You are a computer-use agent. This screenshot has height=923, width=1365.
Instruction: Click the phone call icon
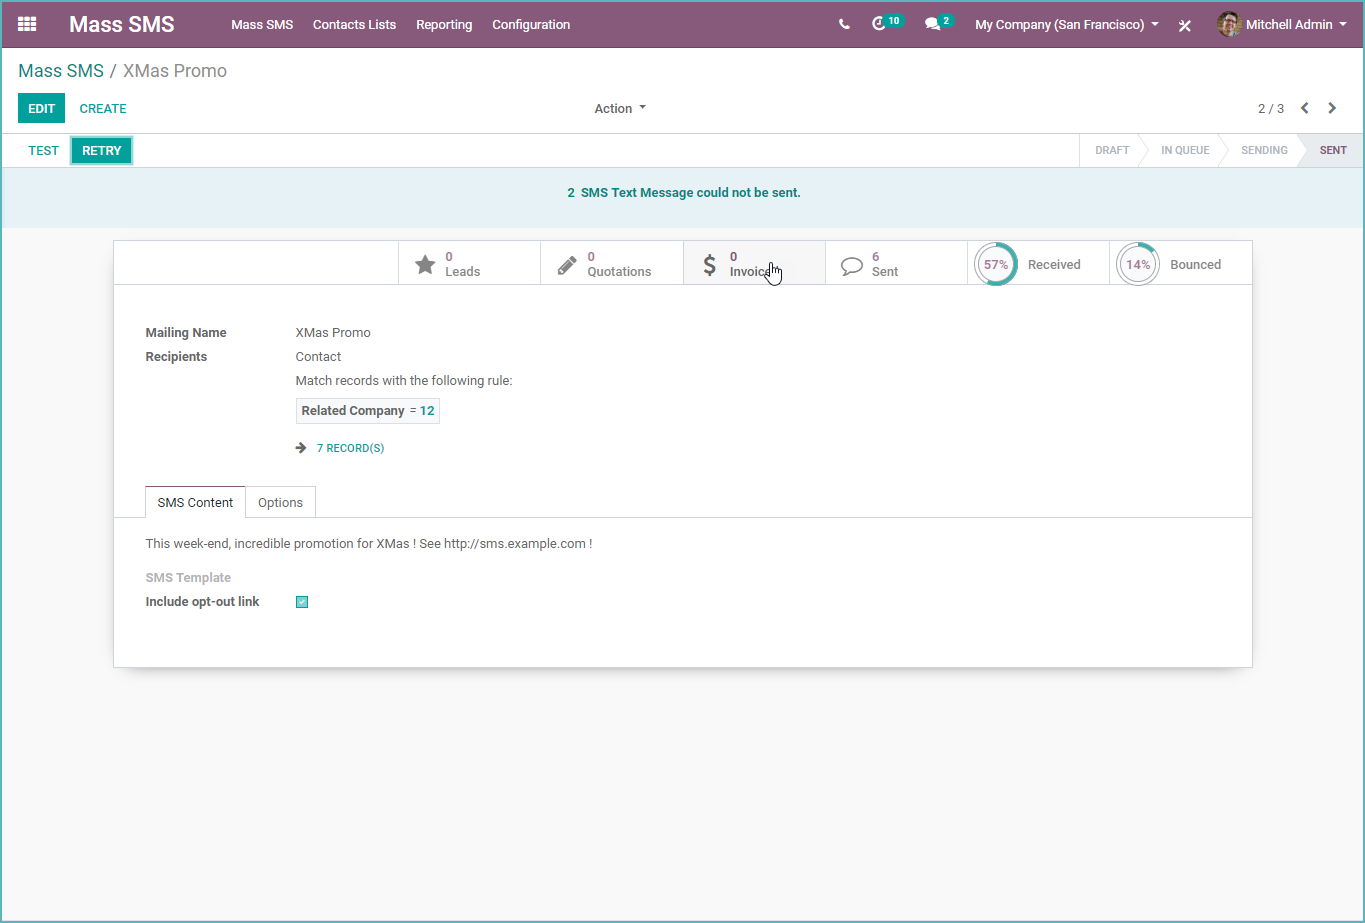tap(843, 23)
